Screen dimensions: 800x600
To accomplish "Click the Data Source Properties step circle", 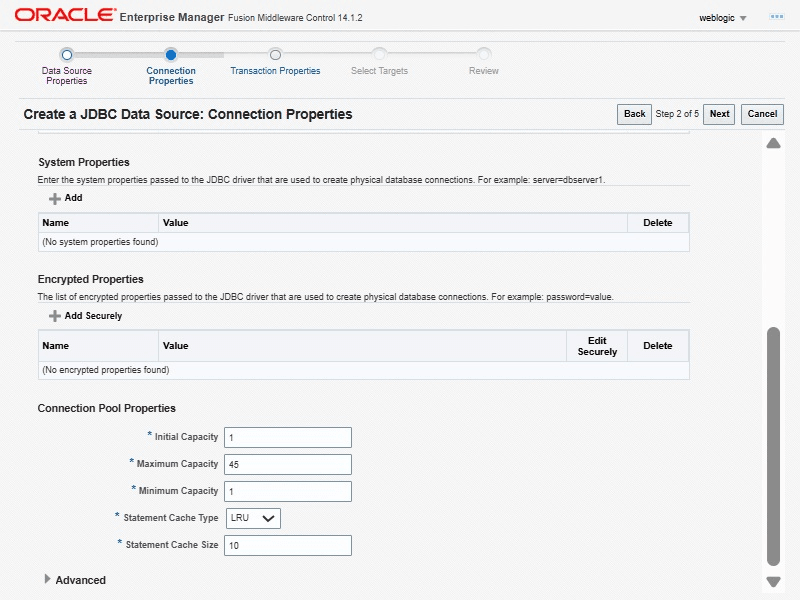I will coord(66,55).
